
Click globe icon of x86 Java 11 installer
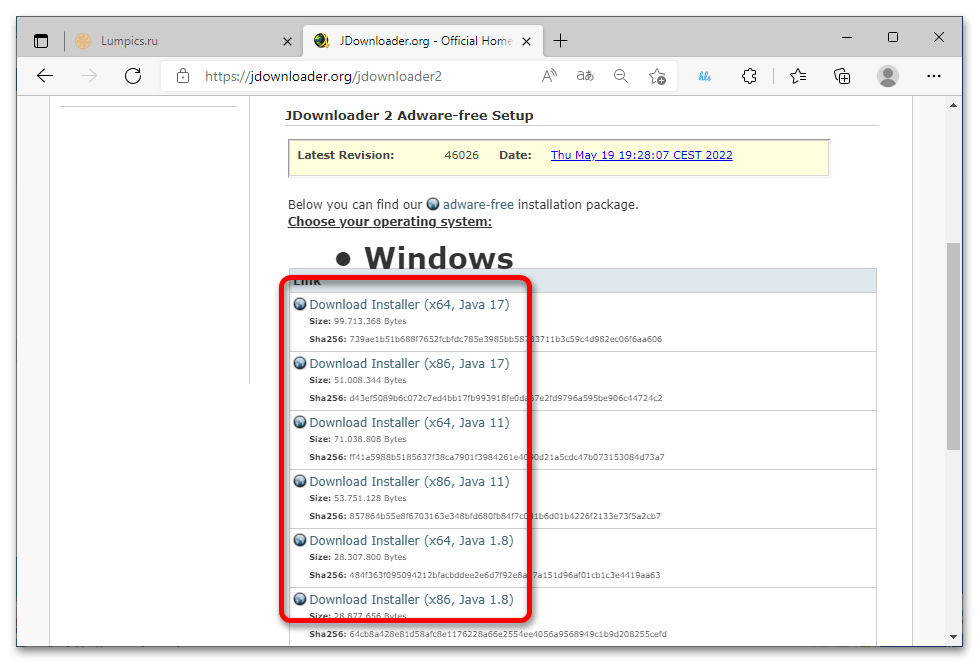(300, 481)
